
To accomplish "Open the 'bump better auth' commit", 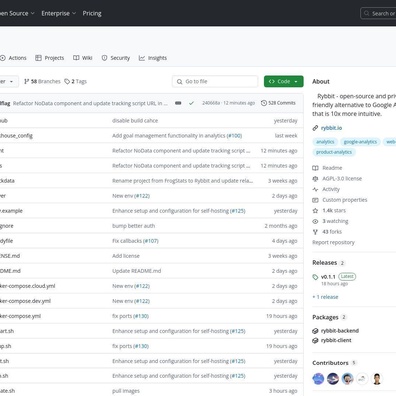I will click(x=134, y=226).
